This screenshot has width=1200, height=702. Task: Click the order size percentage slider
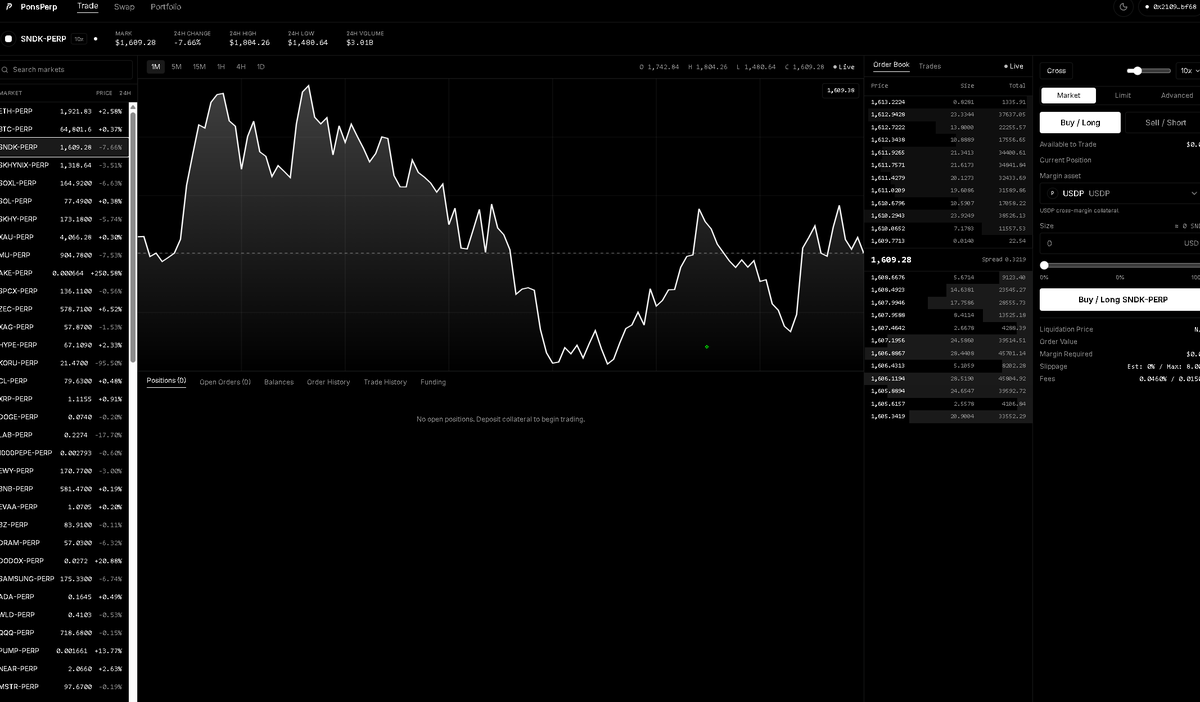tap(1120, 265)
